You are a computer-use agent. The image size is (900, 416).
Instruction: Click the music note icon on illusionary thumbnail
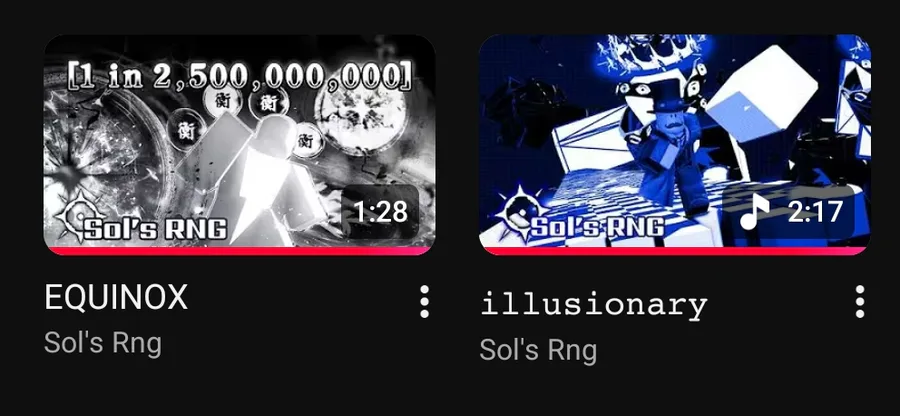pos(755,211)
